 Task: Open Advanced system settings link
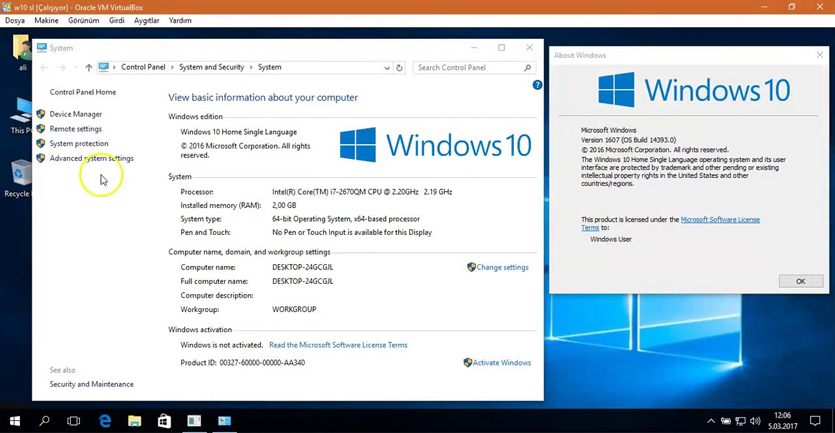pyautogui.click(x=92, y=158)
